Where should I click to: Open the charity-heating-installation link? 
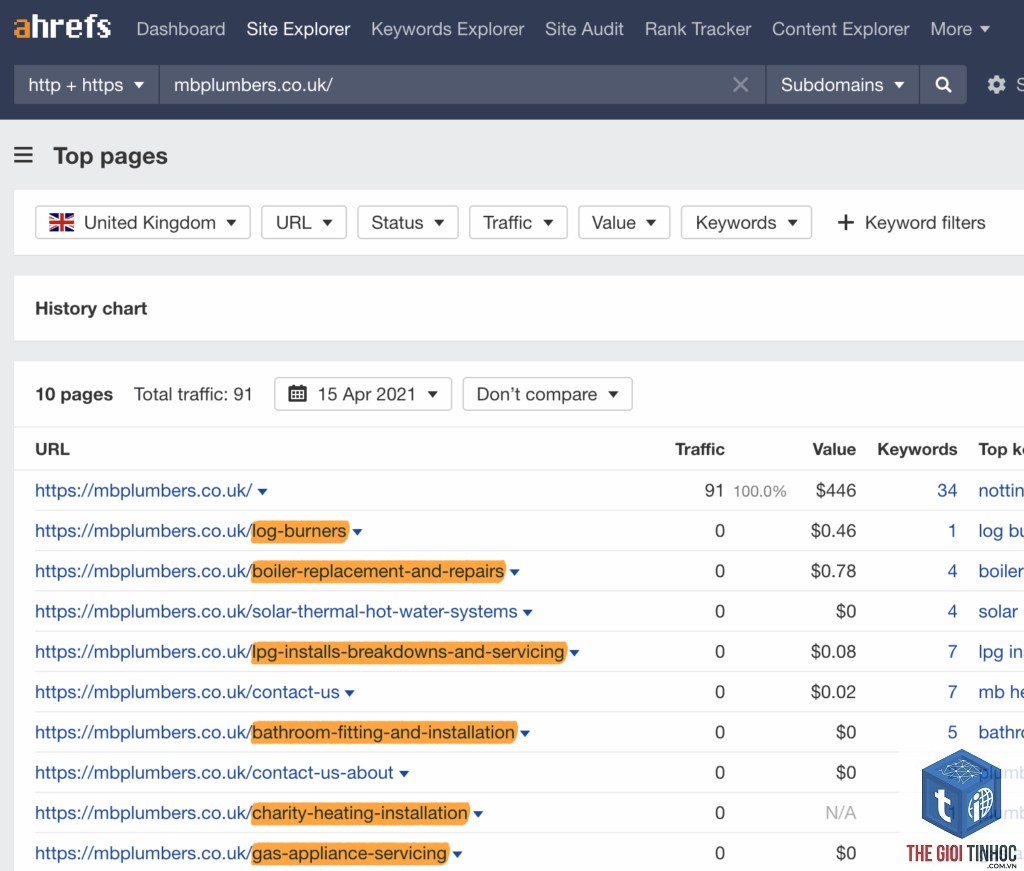point(251,813)
